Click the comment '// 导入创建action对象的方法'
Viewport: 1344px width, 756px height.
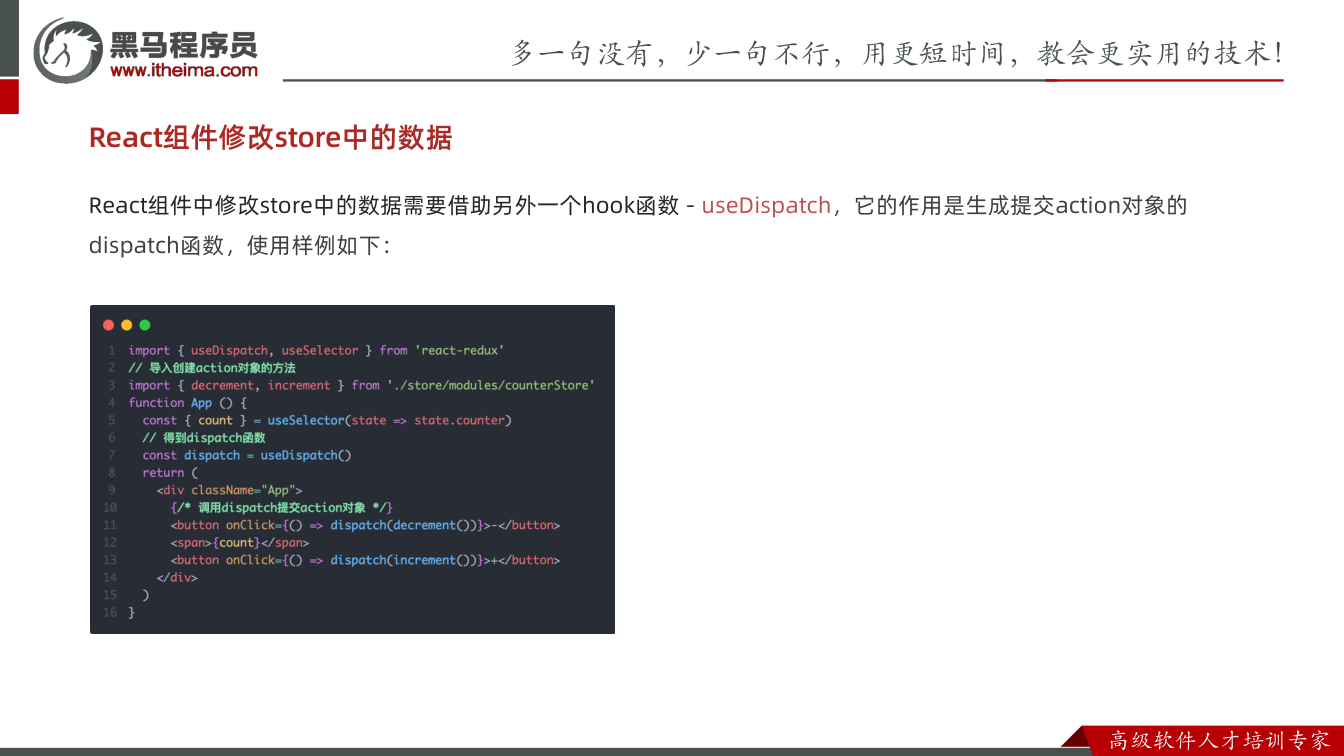coord(212,368)
